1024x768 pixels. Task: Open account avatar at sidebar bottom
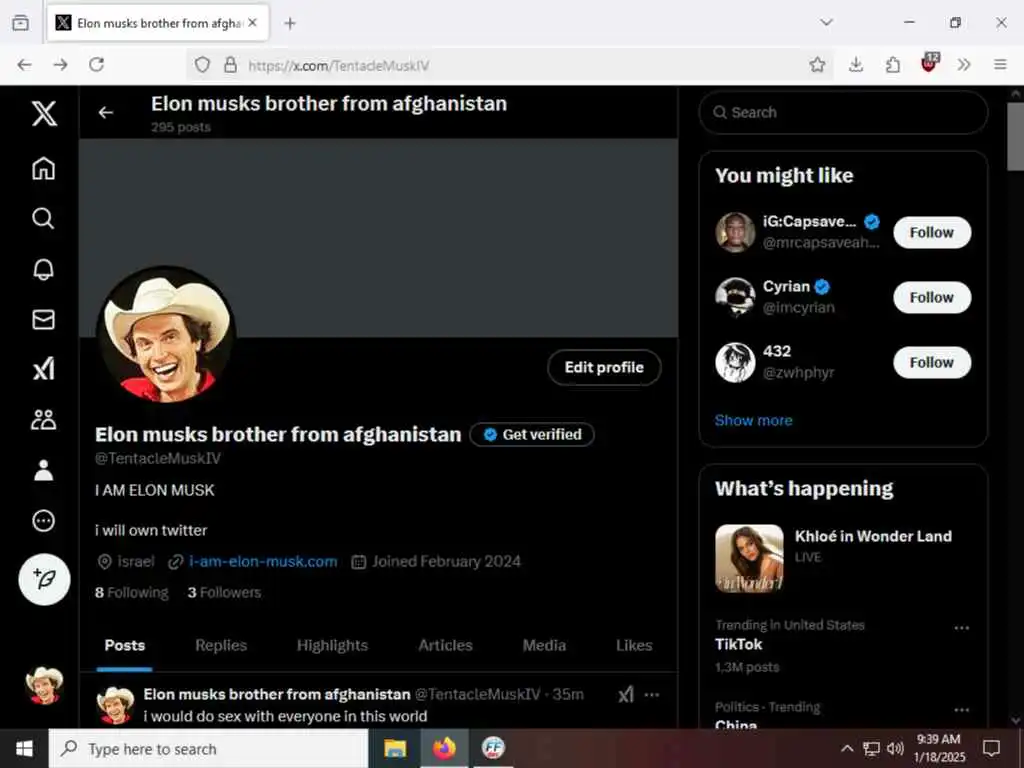coord(44,686)
